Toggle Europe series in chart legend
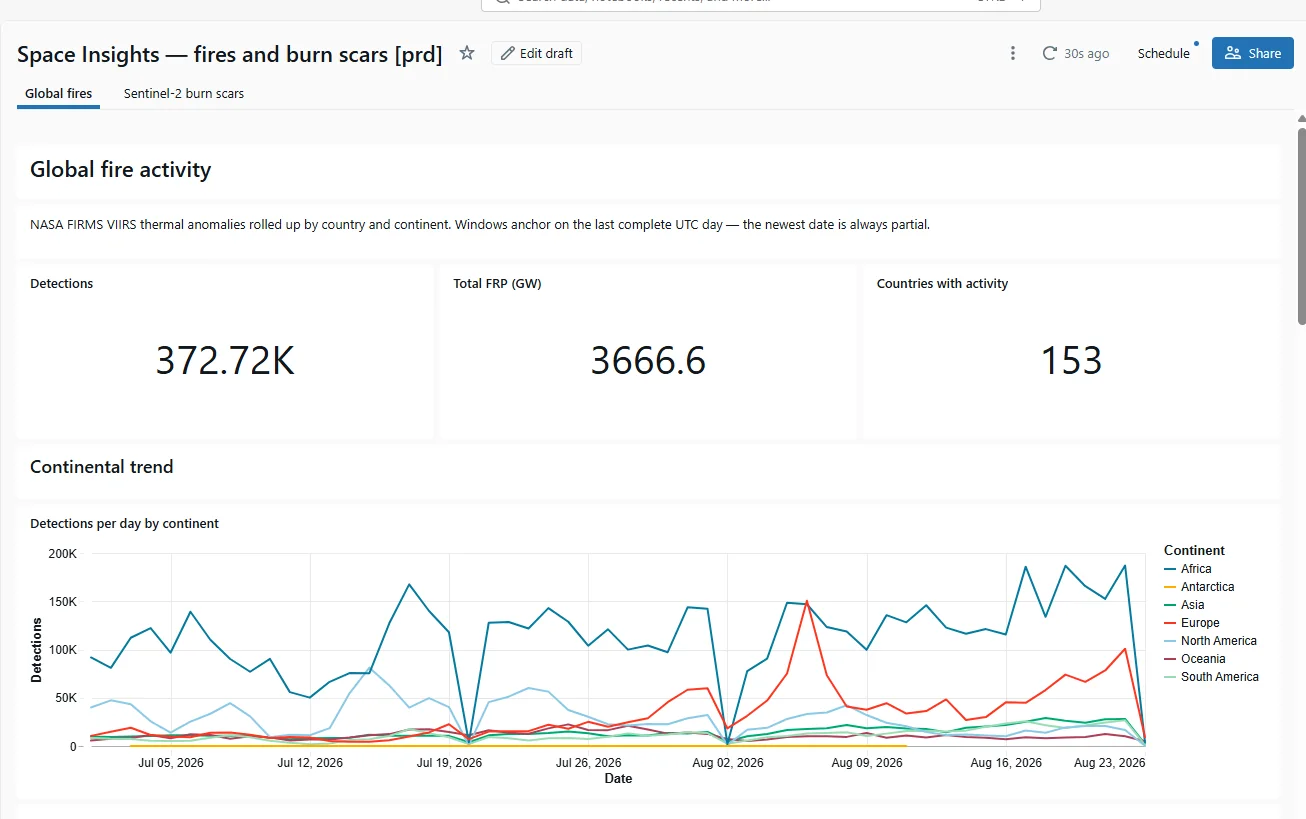Viewport: 1306px width, 819px height. click(x=1191, y=623)
